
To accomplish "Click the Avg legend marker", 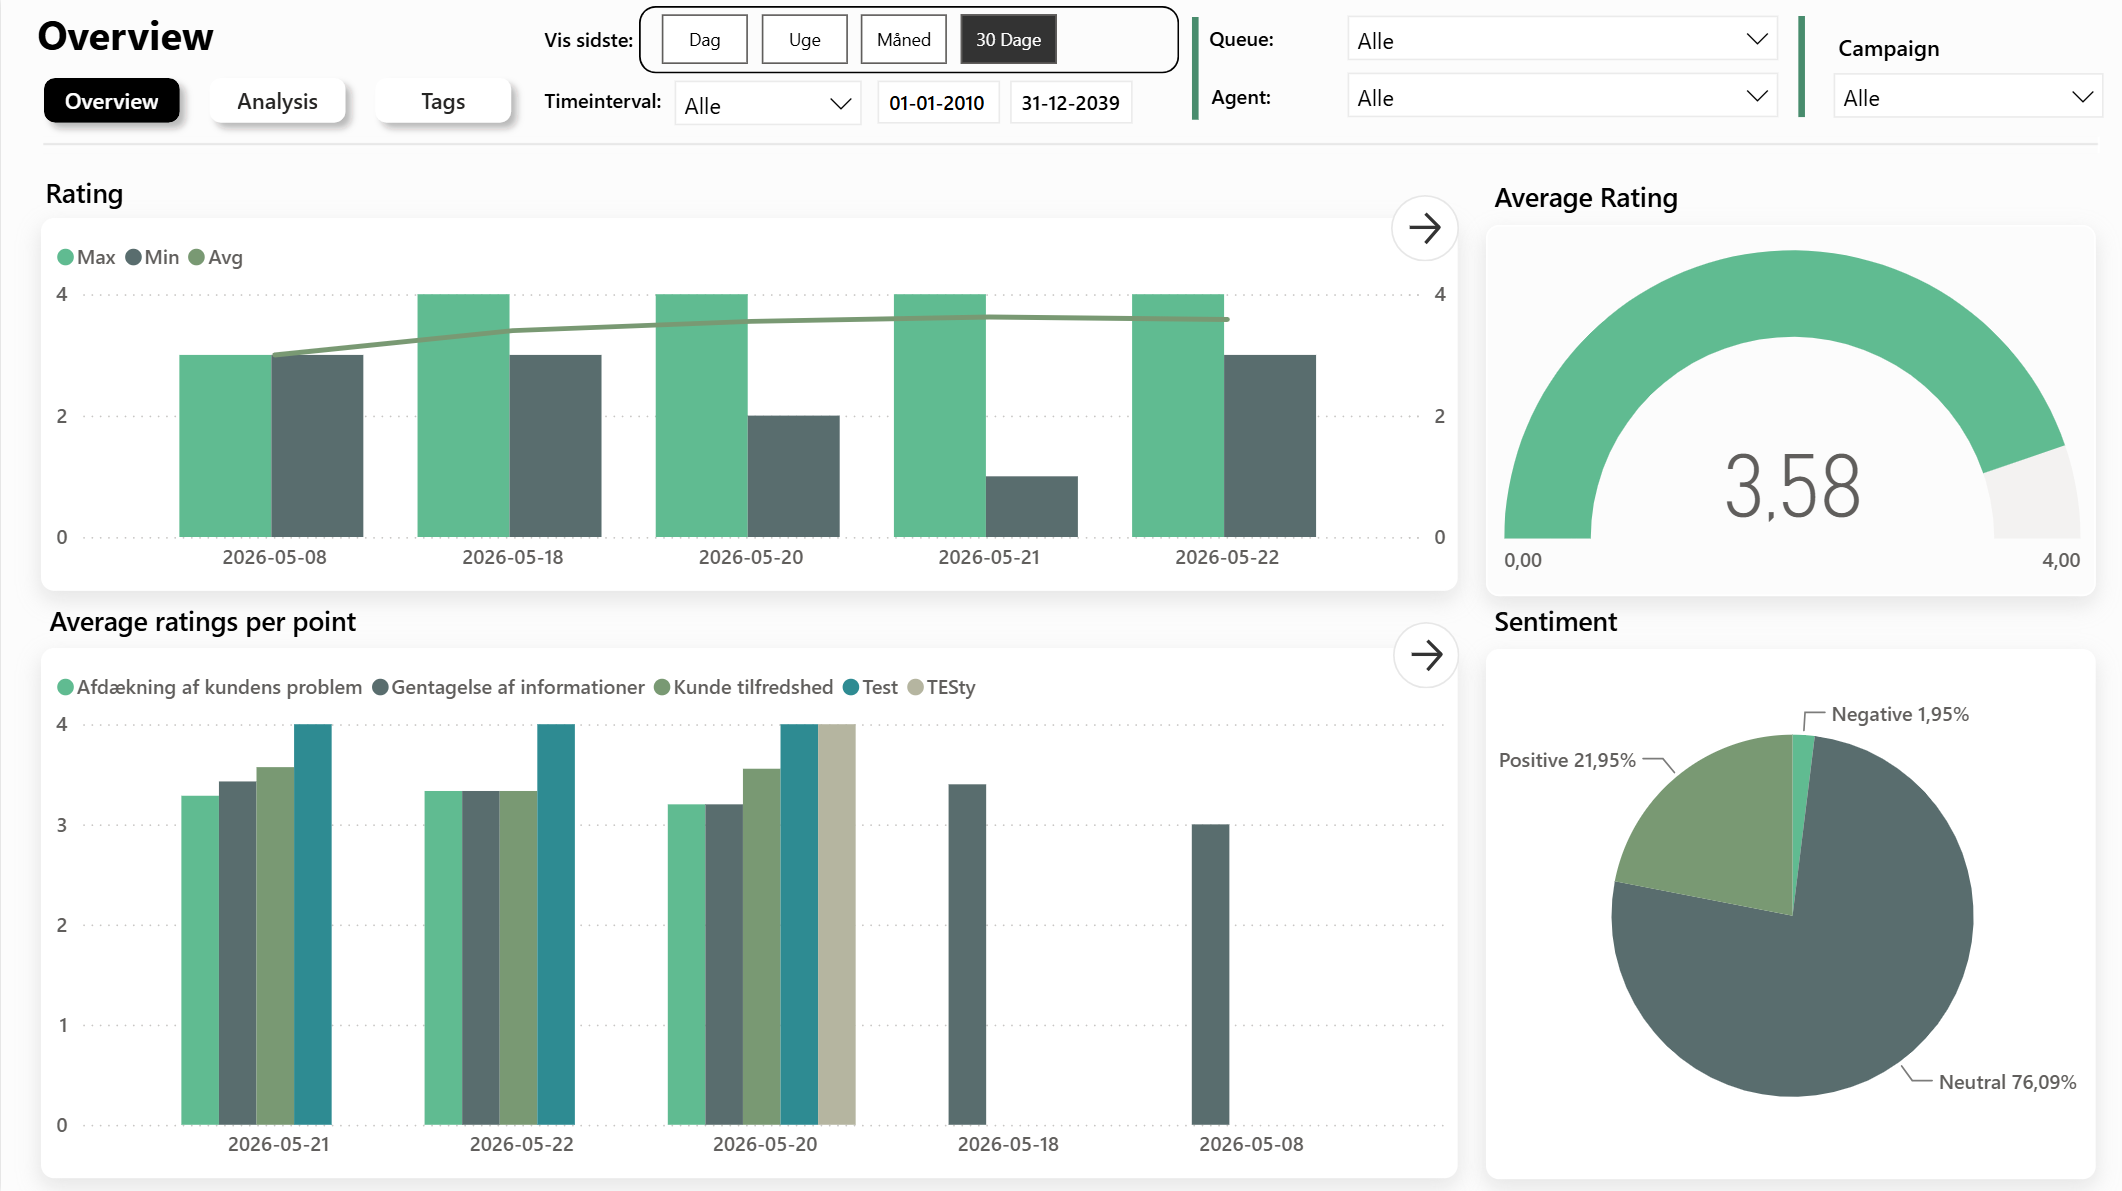I will pyautogui.click(x=197, y=257).
